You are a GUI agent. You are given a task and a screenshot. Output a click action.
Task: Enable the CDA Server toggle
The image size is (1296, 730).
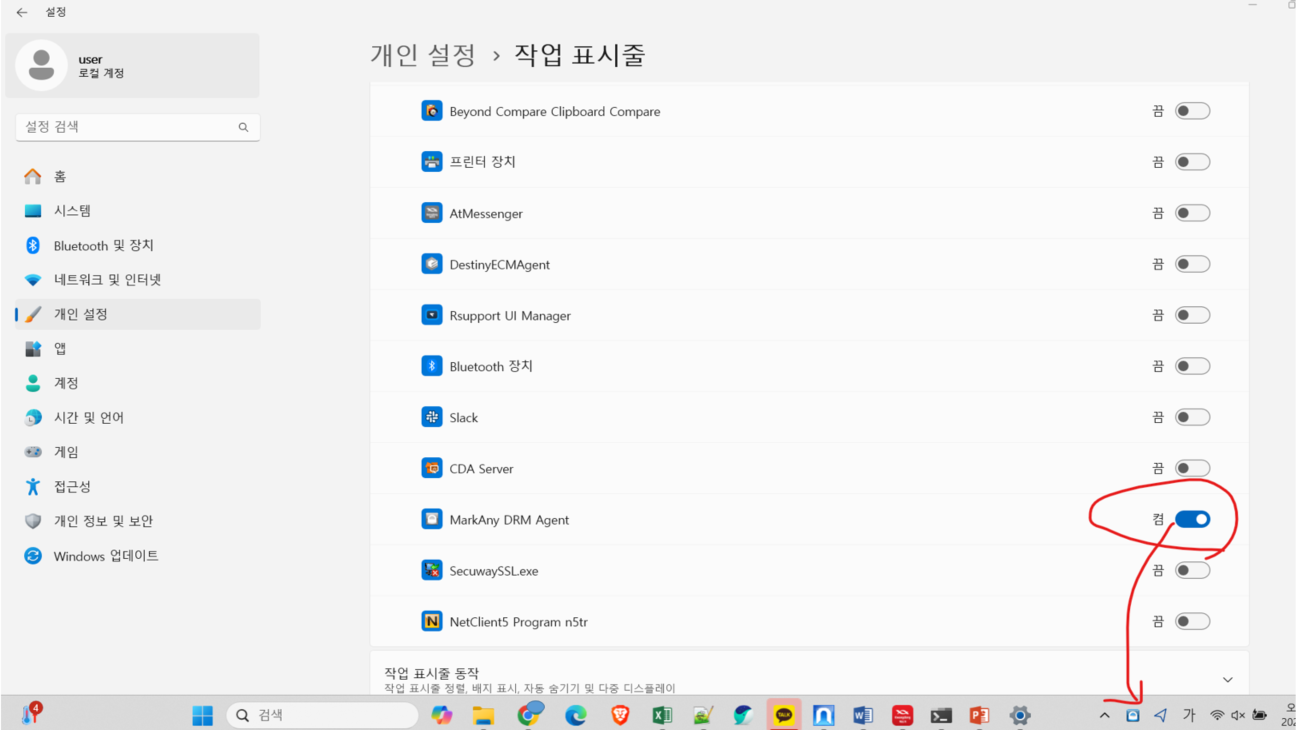click(x=1192, y=468)
